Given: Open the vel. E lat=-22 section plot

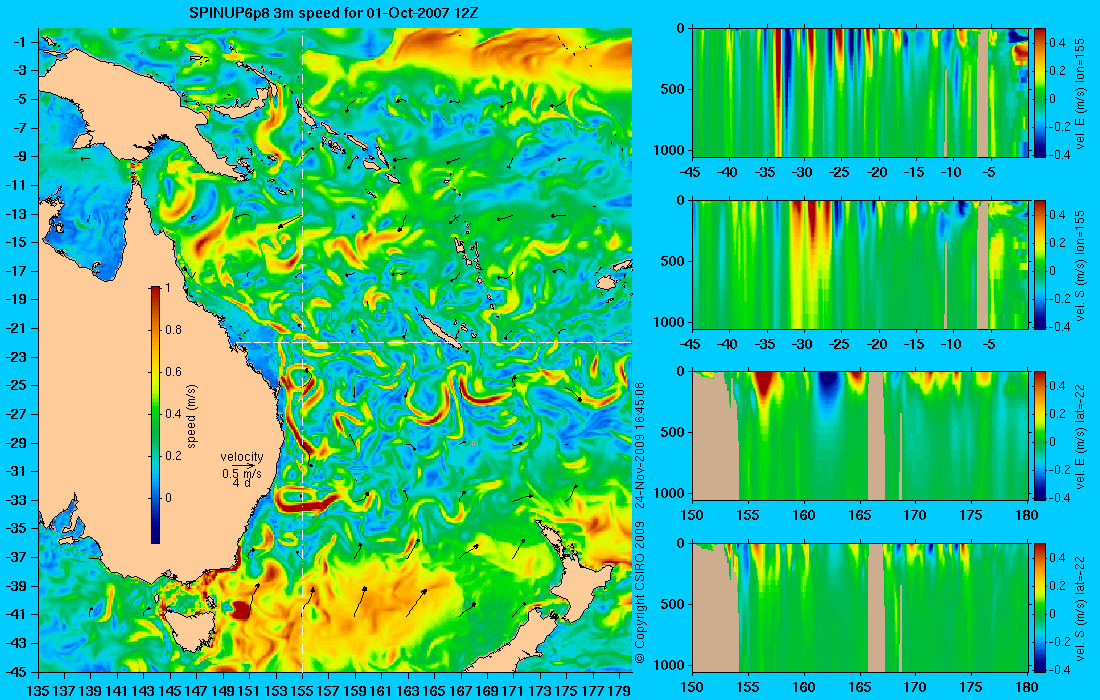Looking at the screenshot, I should click(860, 436).
